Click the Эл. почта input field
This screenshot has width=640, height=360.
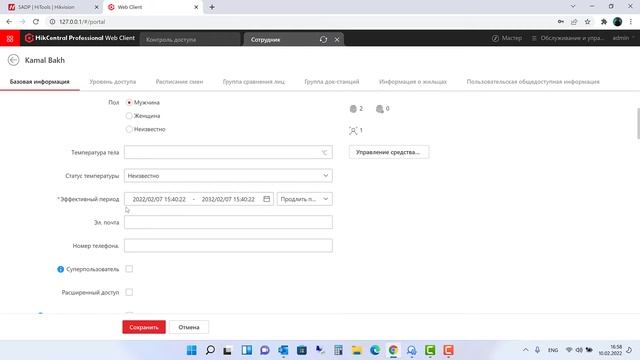228,222
